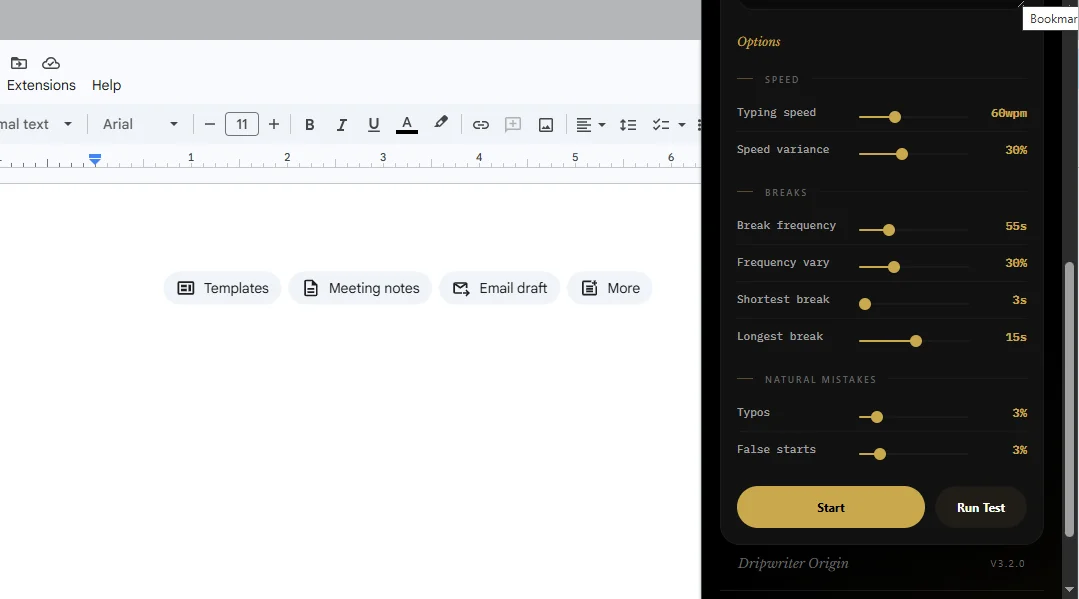Click the add comment icon
This screenshot has width=1079, height=599.
point(513,125)
